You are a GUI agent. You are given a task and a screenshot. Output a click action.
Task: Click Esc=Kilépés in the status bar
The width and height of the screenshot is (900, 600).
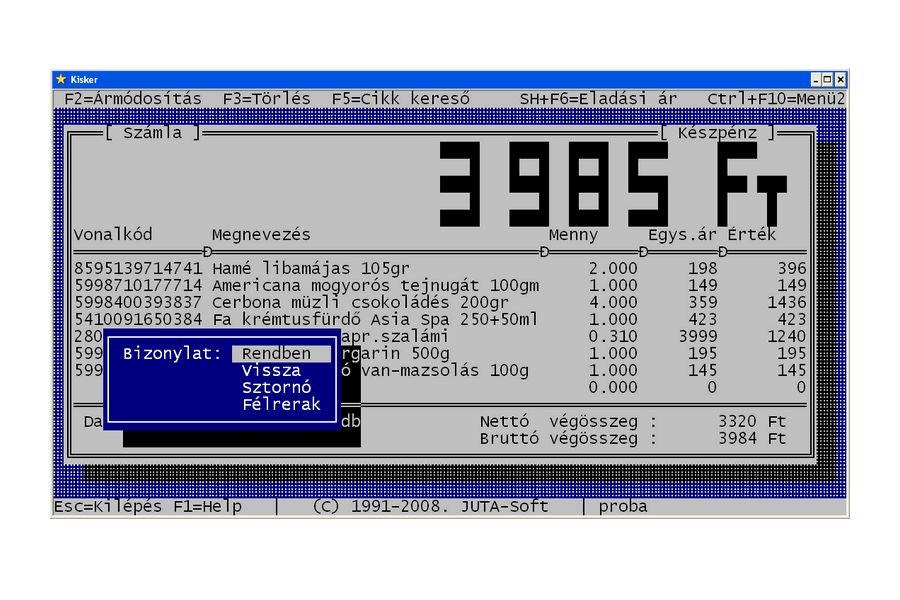point(107,507)
